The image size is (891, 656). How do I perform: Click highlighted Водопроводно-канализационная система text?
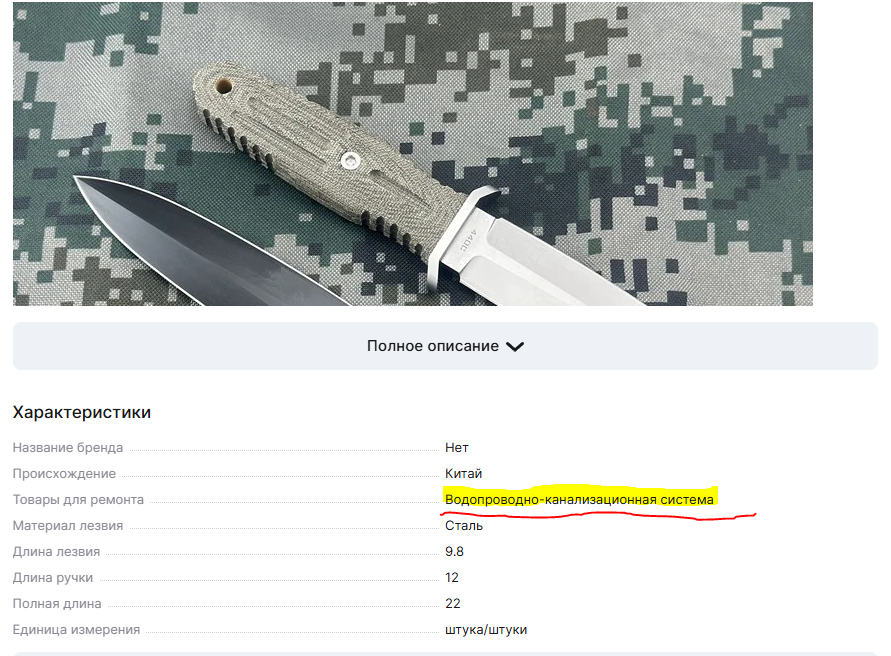(x=579, y=500)
